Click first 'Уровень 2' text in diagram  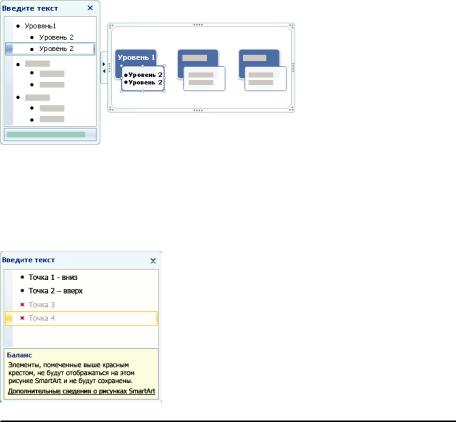(145, 75)
